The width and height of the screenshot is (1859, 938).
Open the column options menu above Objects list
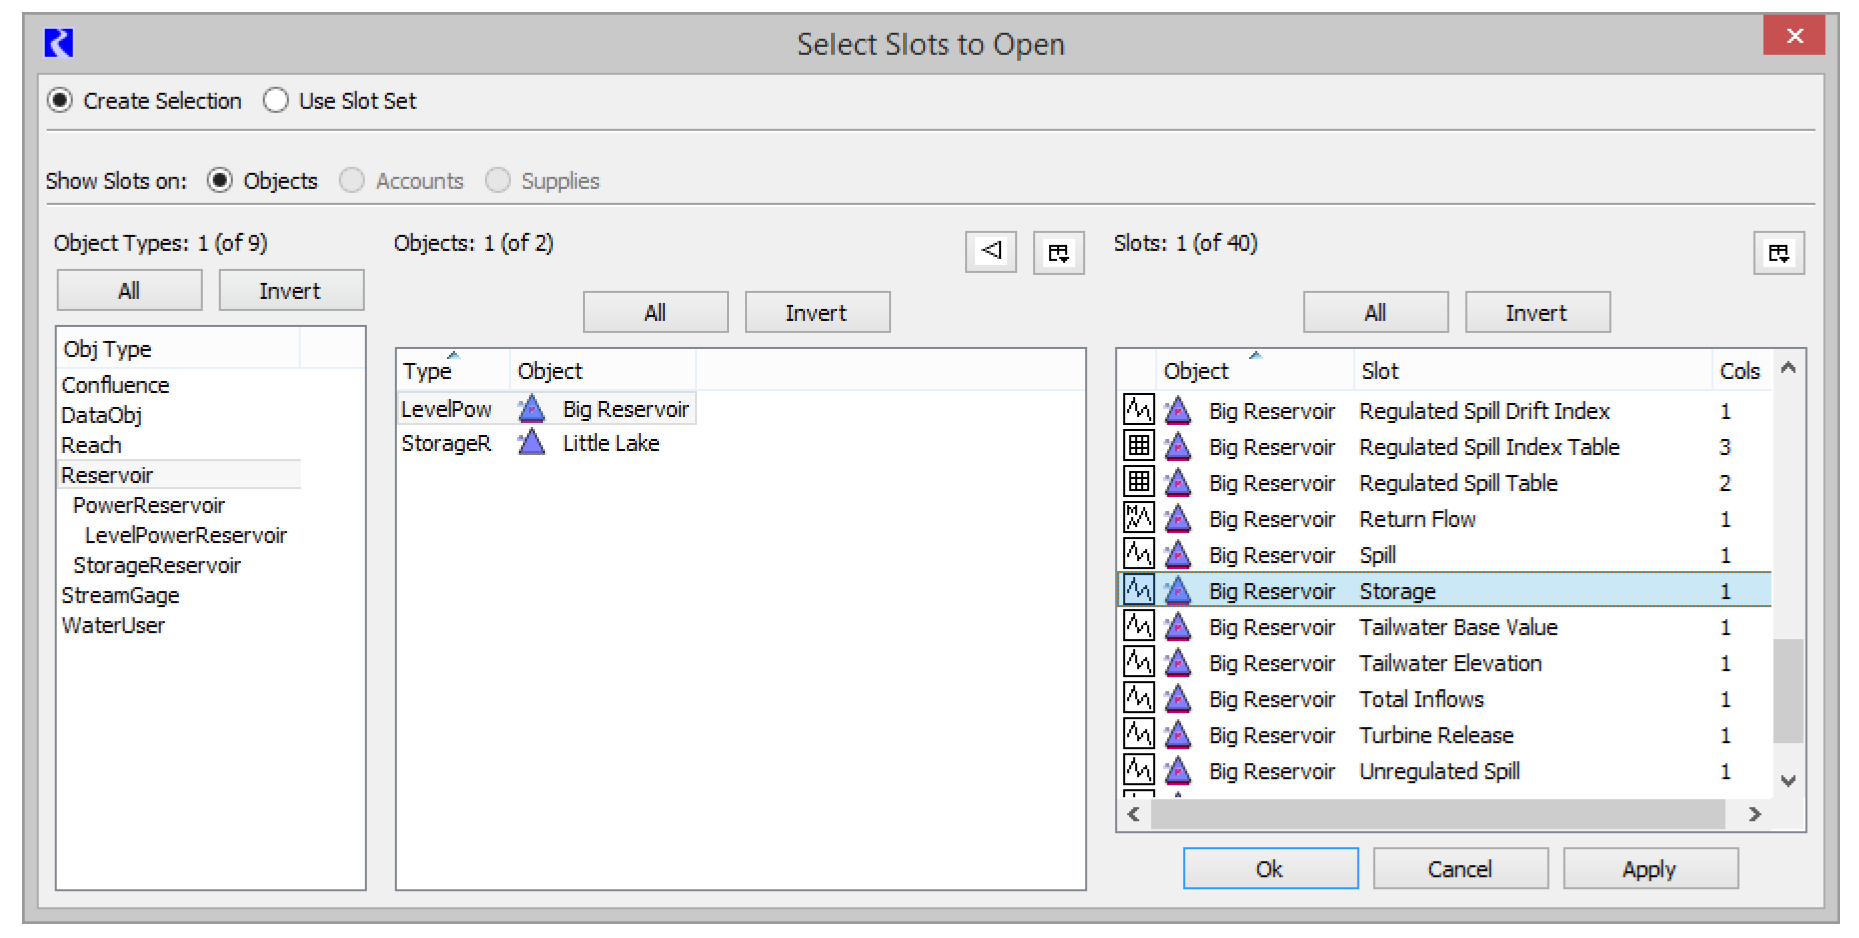(1058, 253)
